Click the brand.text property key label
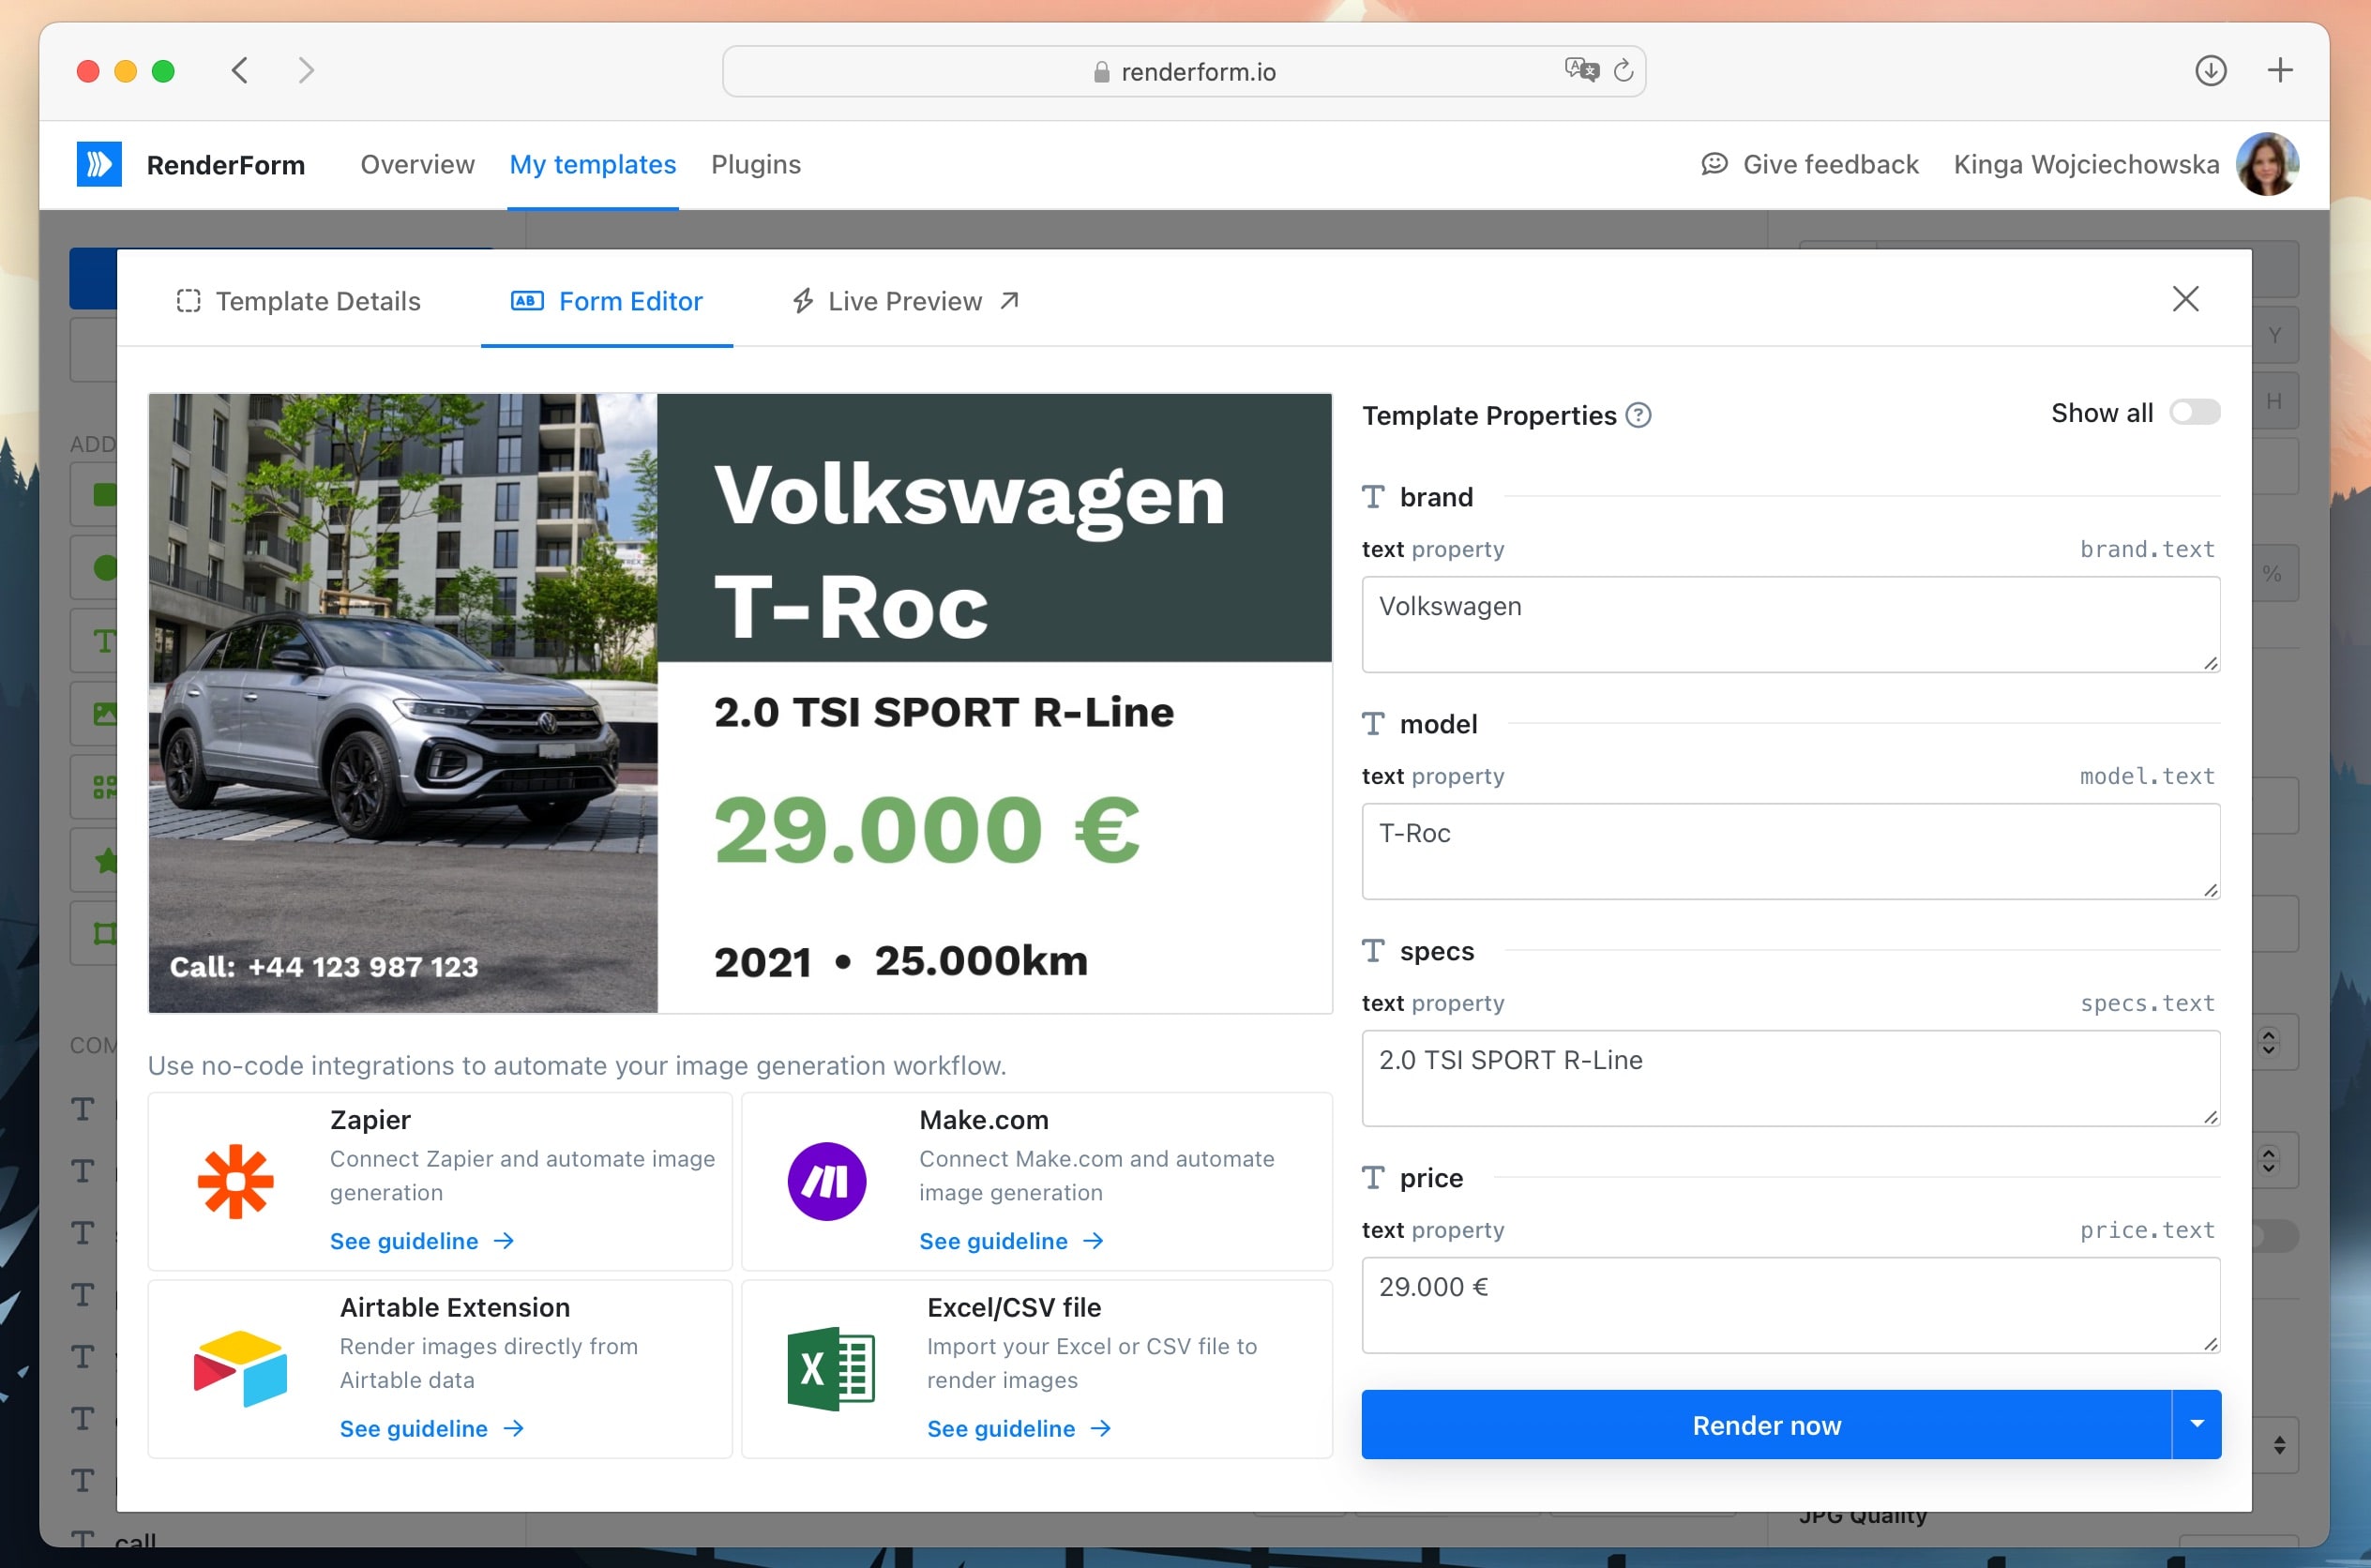 [2147, 549]
